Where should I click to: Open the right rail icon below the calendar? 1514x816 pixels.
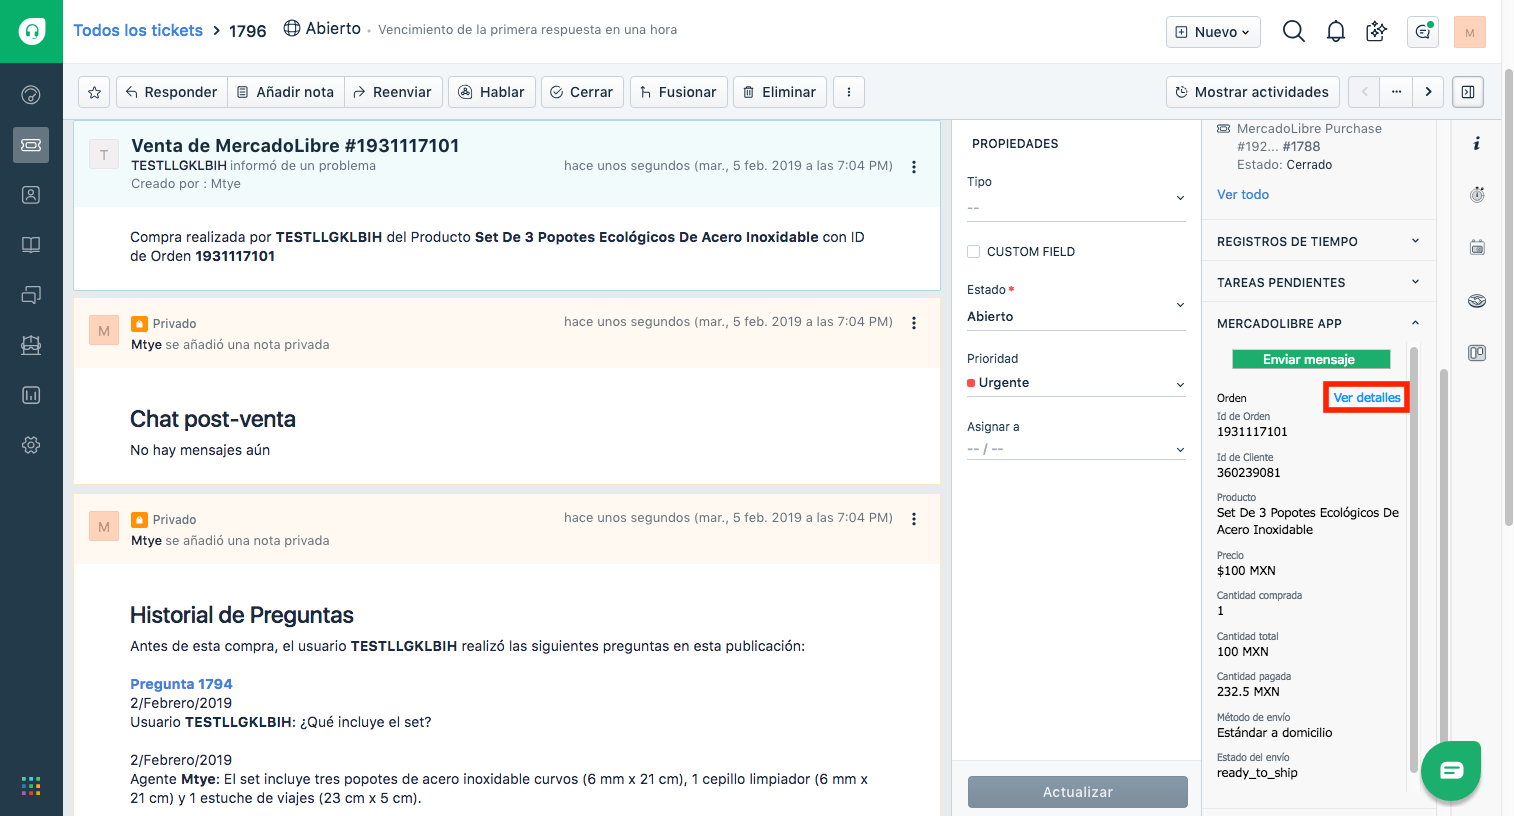point(1477,300)
